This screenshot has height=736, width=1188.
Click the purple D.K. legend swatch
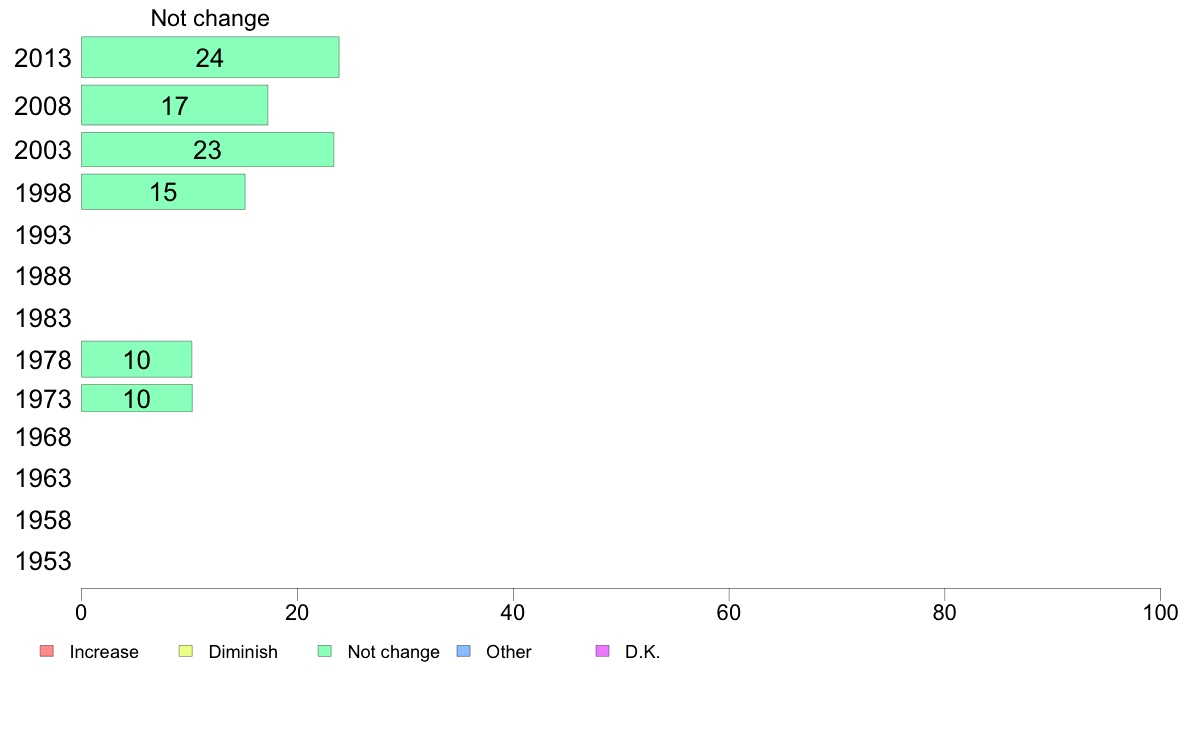click(603, 651)
